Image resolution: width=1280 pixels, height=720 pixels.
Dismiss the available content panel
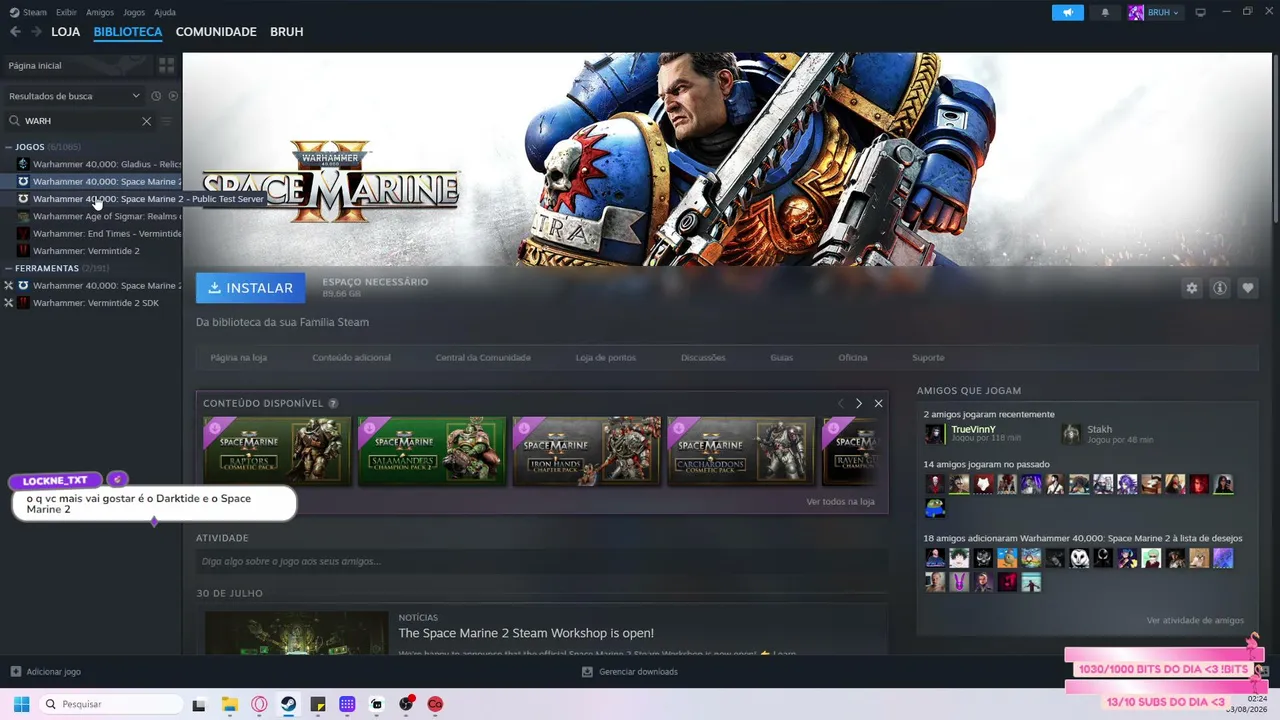[x=878, y=403]
